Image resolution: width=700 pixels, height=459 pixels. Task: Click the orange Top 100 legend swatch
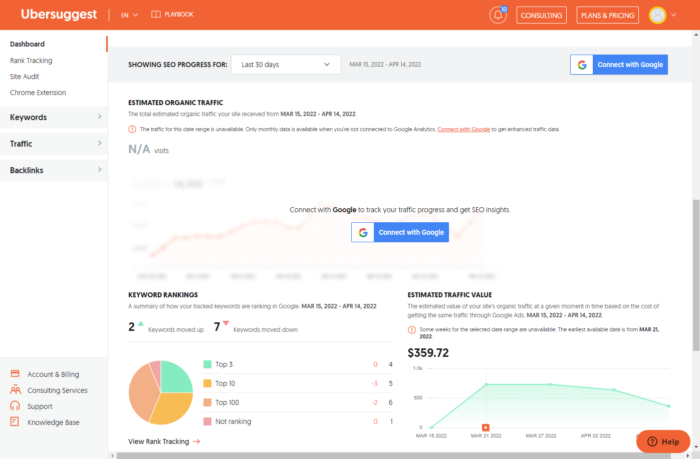[207, 402]
